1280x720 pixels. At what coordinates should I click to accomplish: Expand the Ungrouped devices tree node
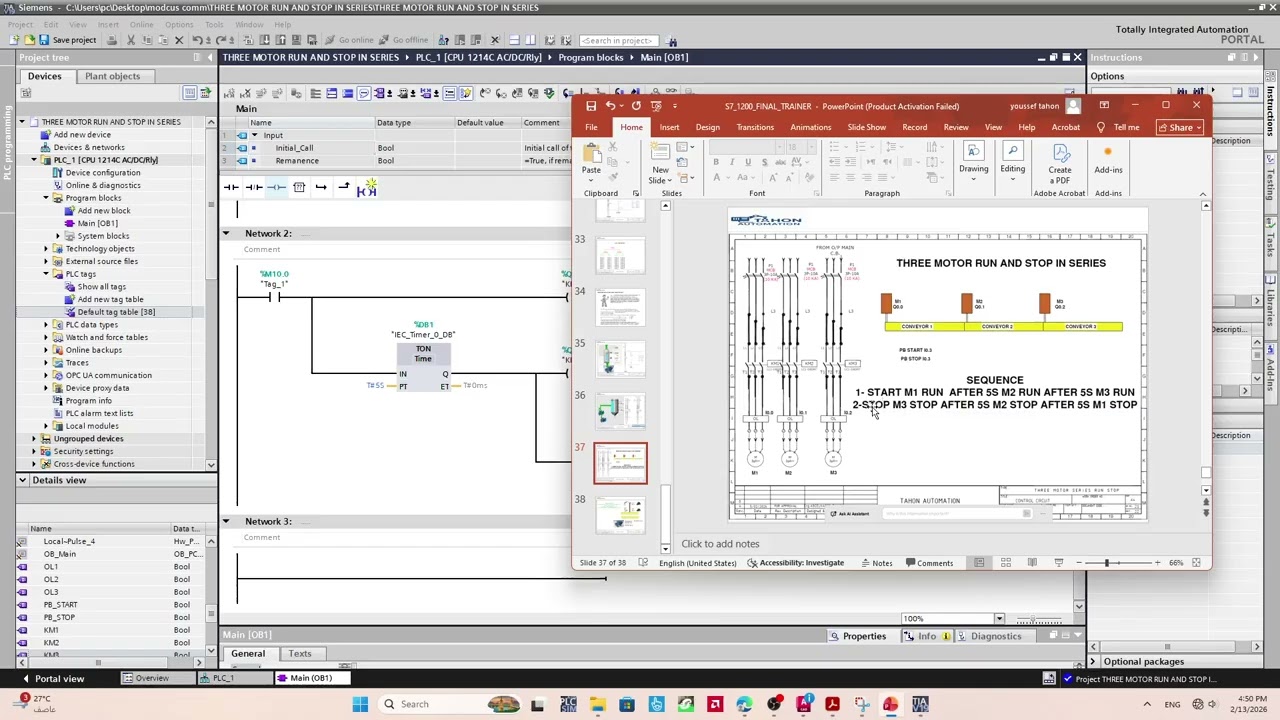(x=33, y=439)
